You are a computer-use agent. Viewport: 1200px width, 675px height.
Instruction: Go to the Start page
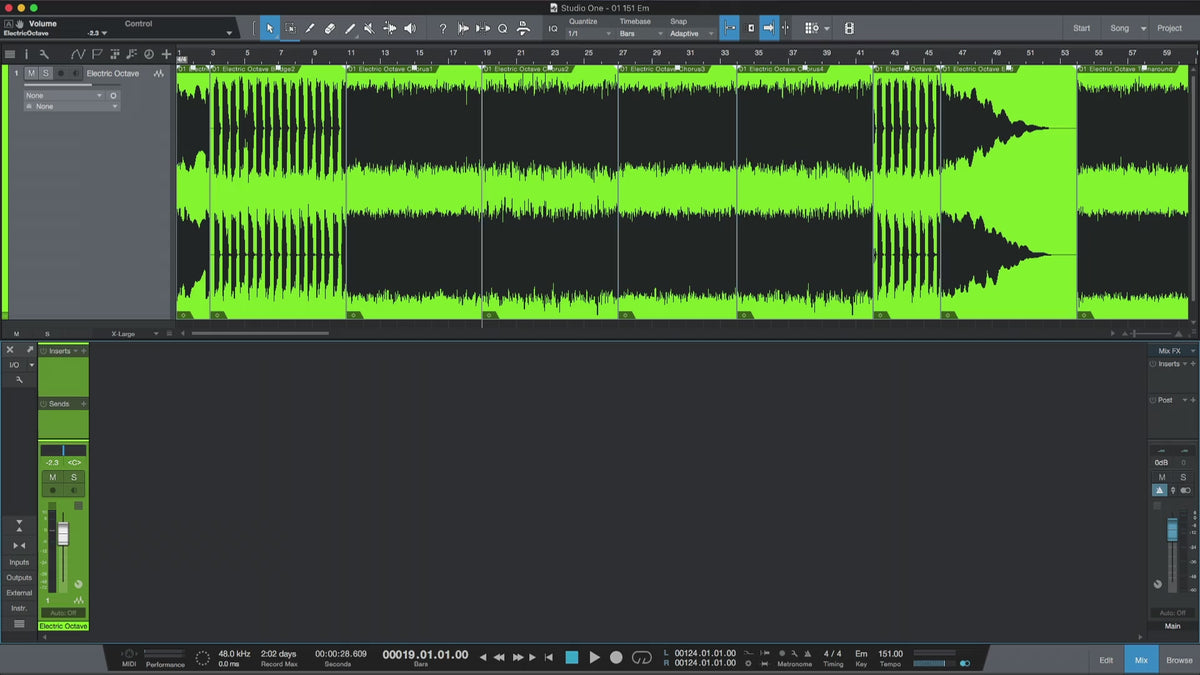[1082, 28]
